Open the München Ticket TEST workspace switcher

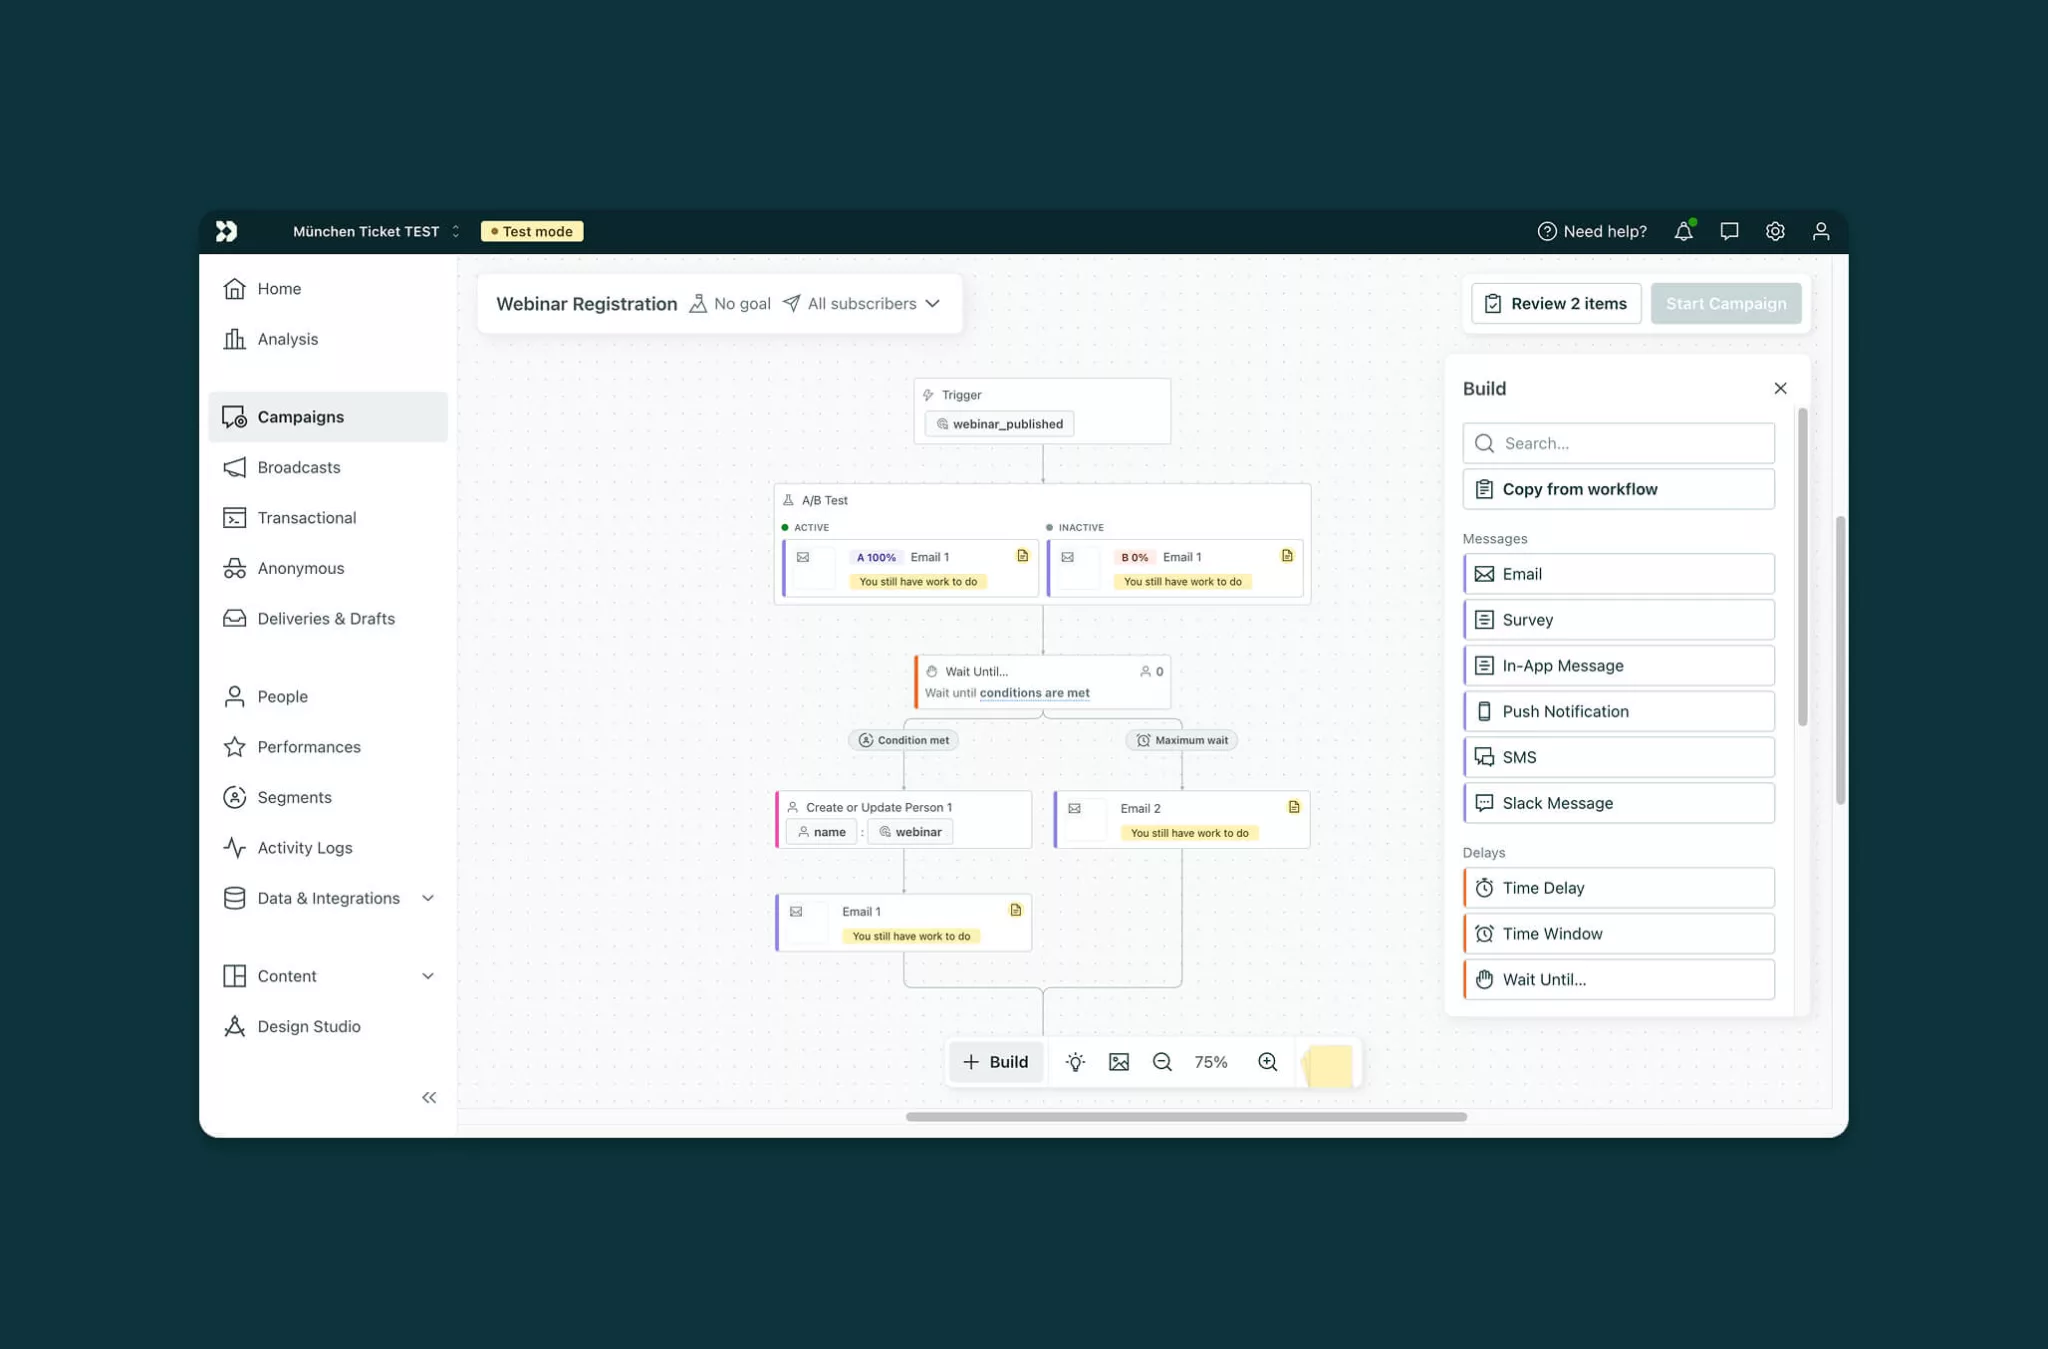click(375, 231)
